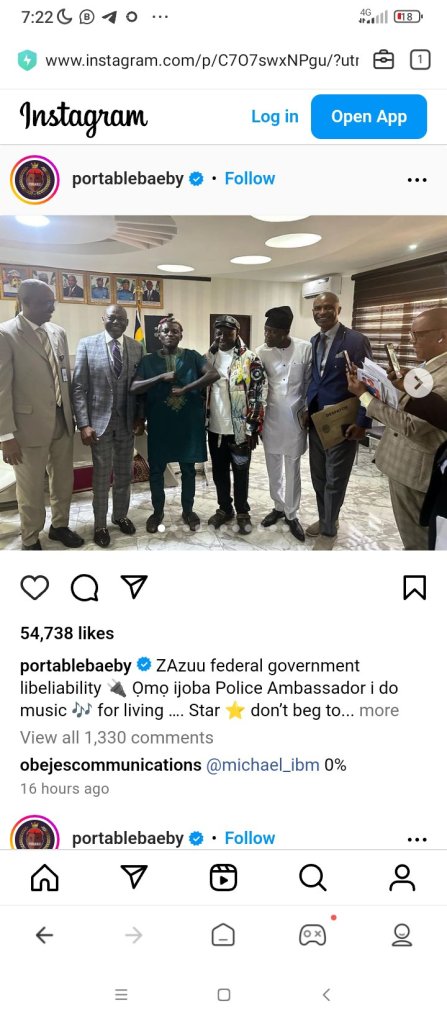Image resolution: width=447 pixels, height=1024 pixels.
Task: Follow portablebaeby on the first post
Action: pyautogui.click(x=250, y=178)
